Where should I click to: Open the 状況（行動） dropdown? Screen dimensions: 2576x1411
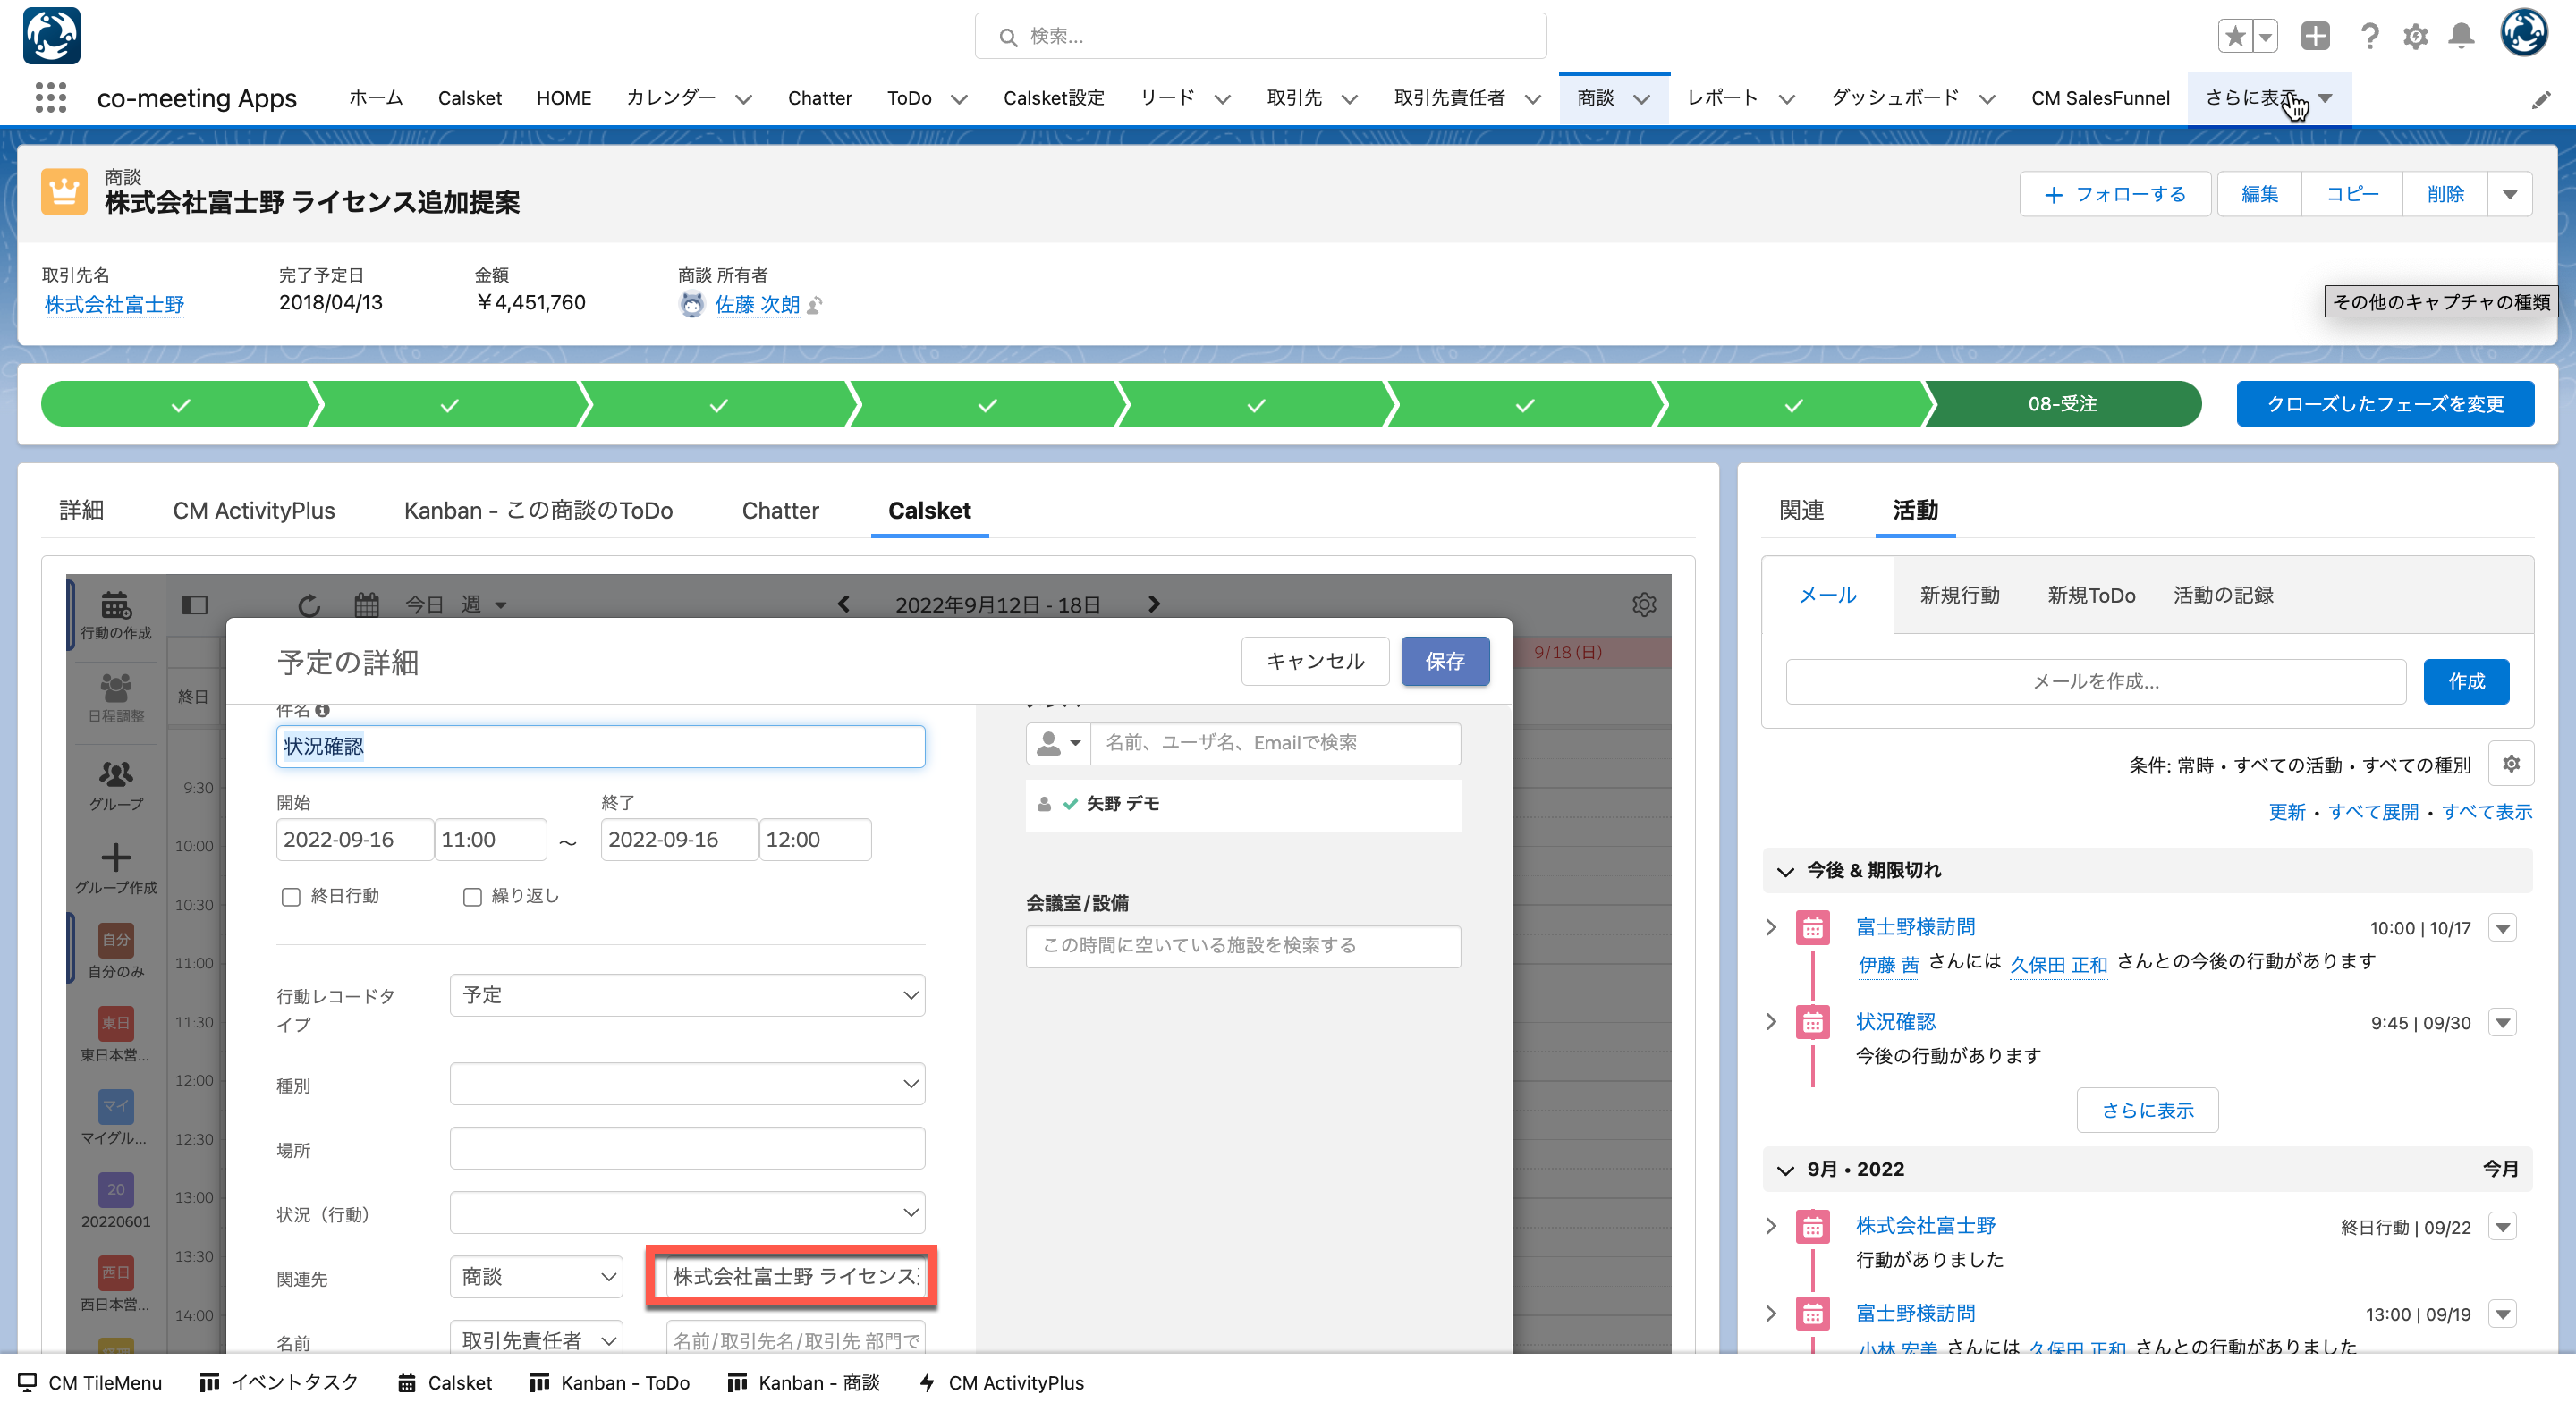[x=687, y=1212]
